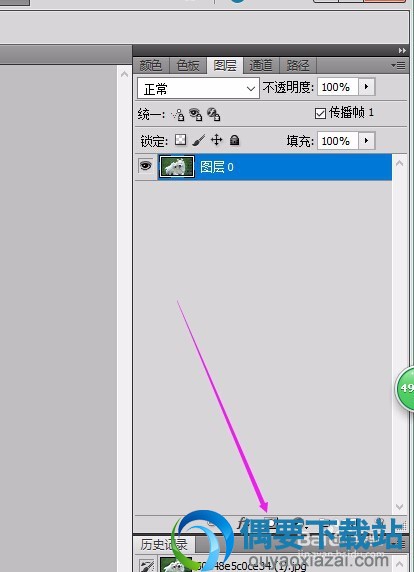The image size is (414, 572).
Task: Select the 历史记录 history tab
Action: coord(164,545)
